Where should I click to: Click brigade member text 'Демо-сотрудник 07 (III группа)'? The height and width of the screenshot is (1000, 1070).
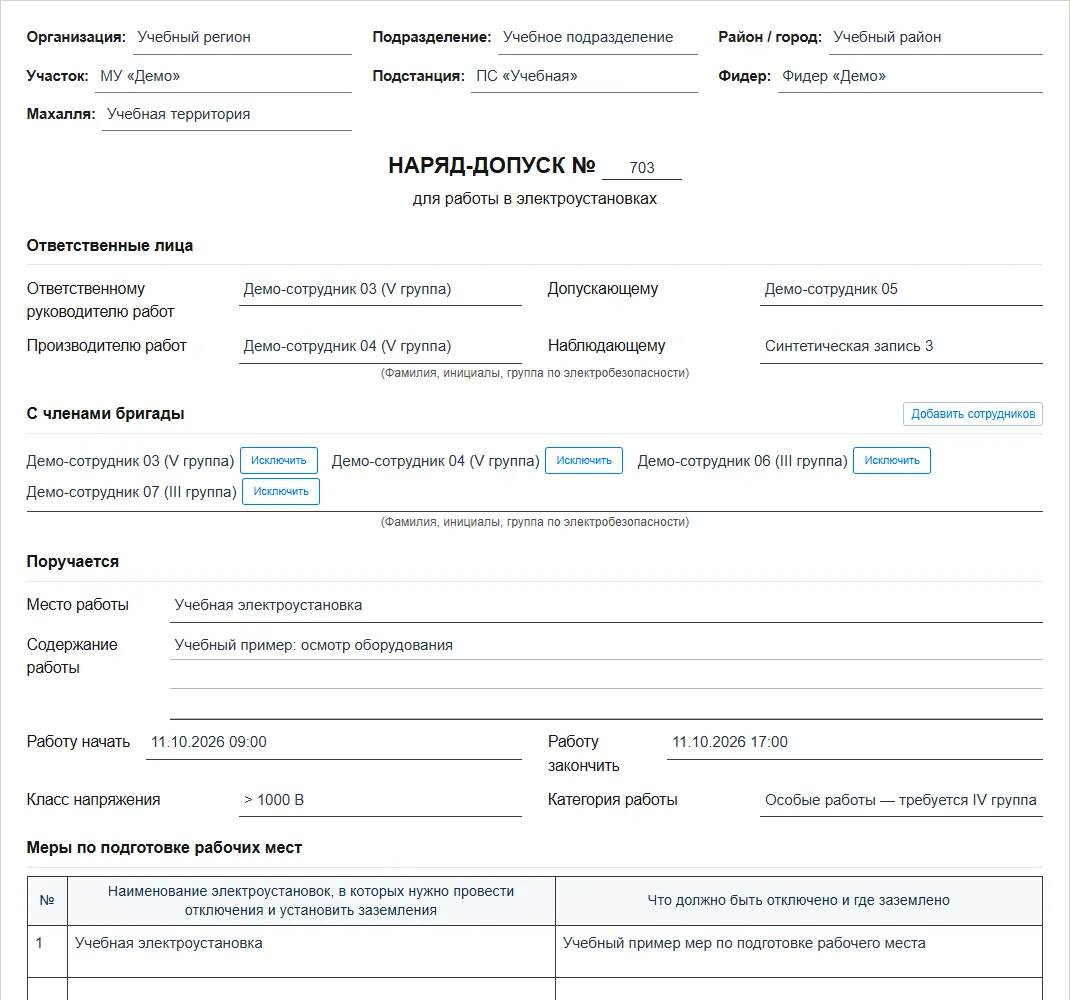click(132, 491)
